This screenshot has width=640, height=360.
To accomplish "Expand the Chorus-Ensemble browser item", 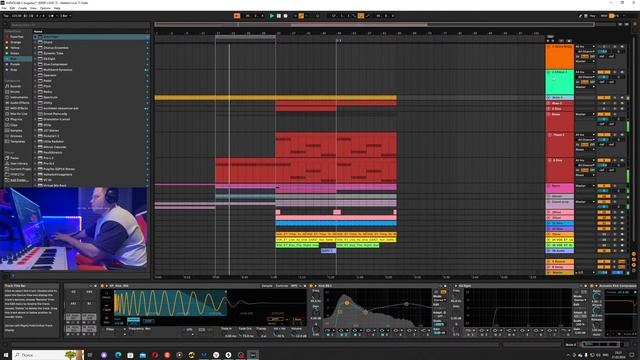I will click(x=36, y=48).
